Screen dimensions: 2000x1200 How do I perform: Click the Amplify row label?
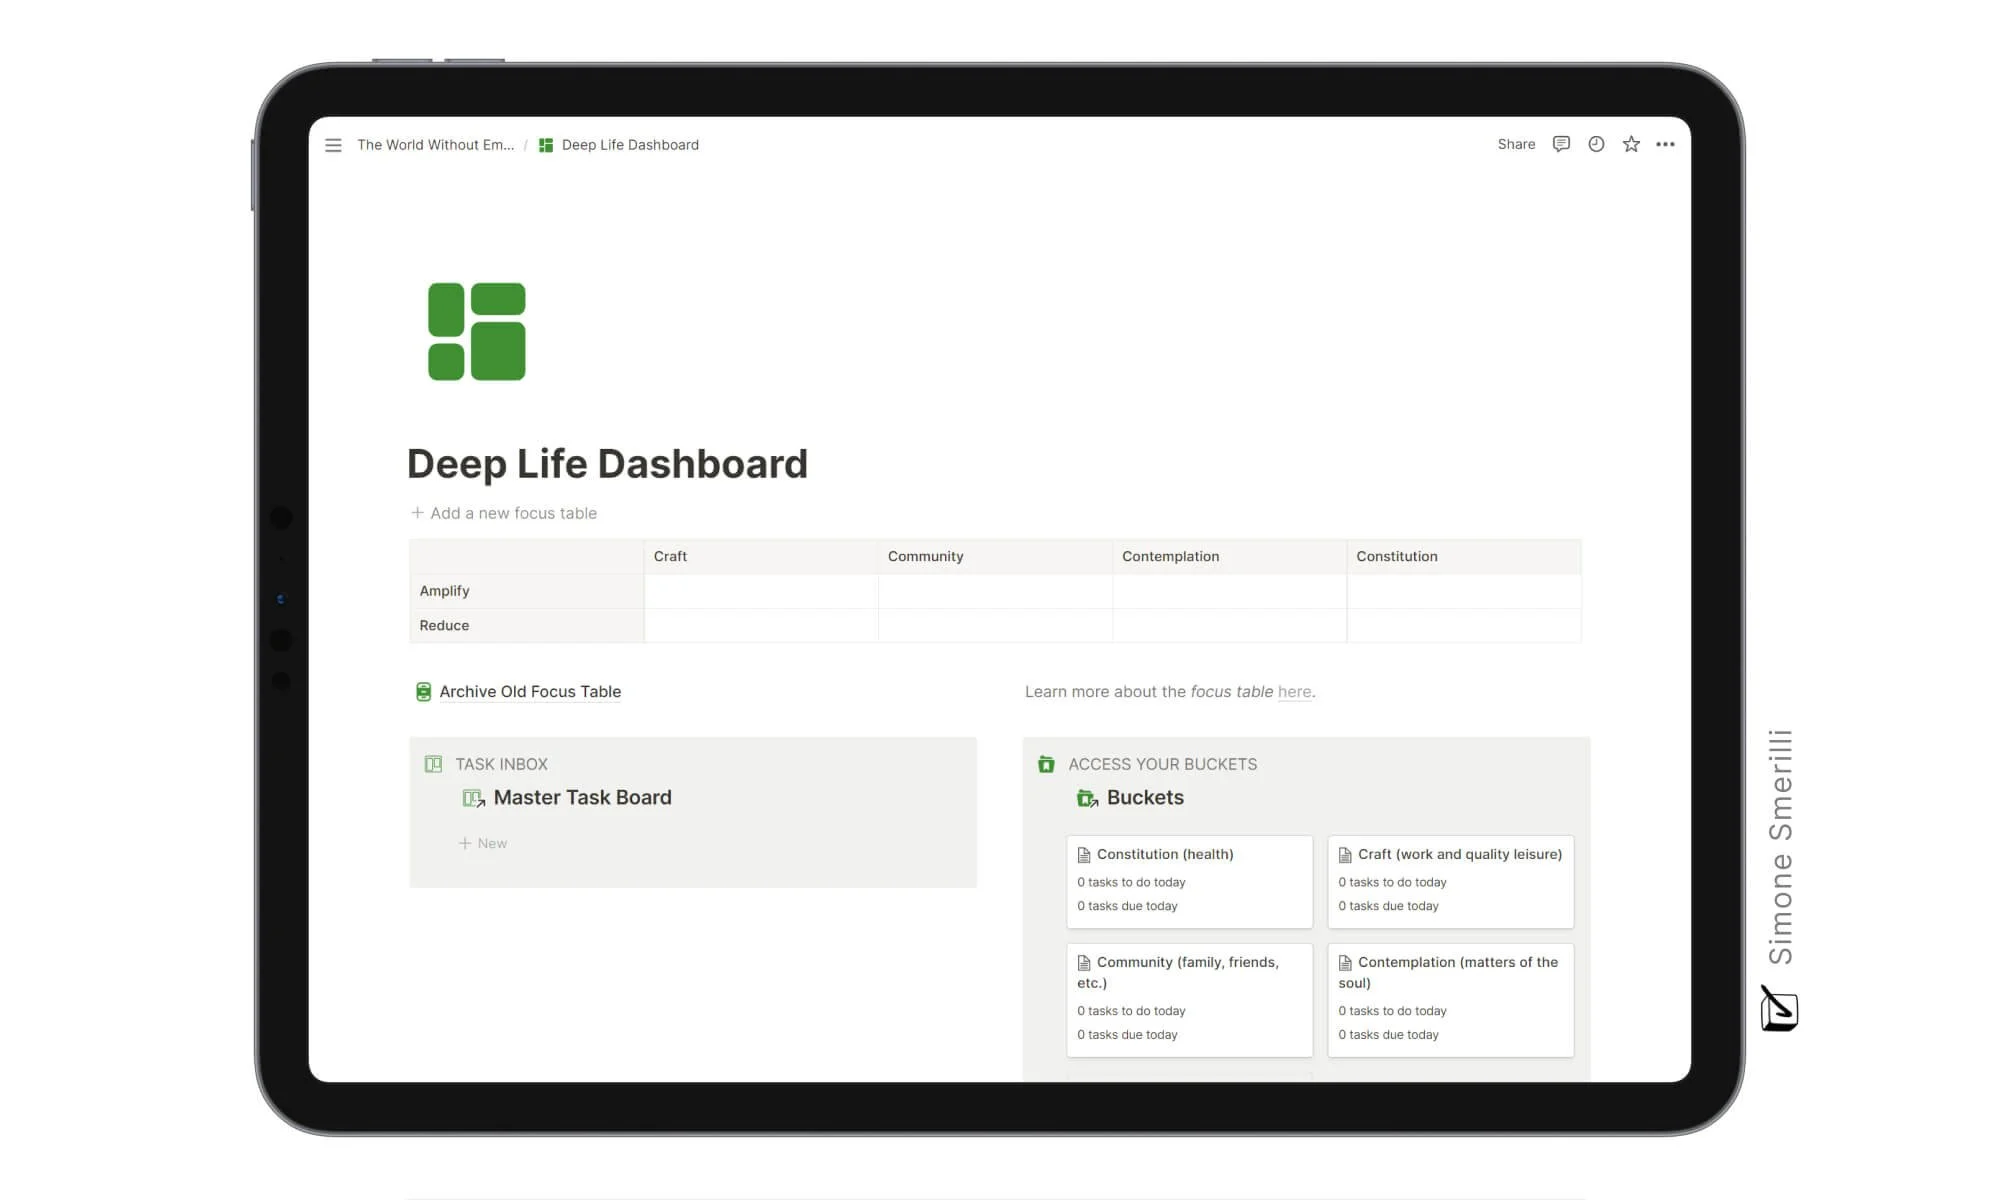526,591
